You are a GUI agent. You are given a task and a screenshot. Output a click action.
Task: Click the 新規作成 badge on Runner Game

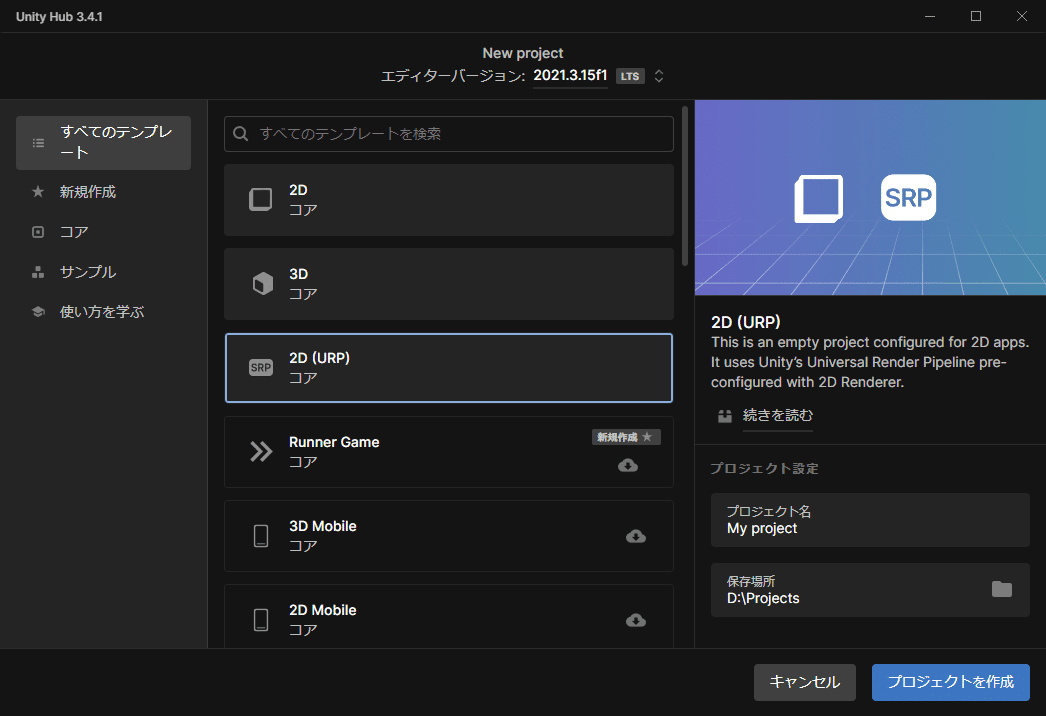[x=626, y=437]
